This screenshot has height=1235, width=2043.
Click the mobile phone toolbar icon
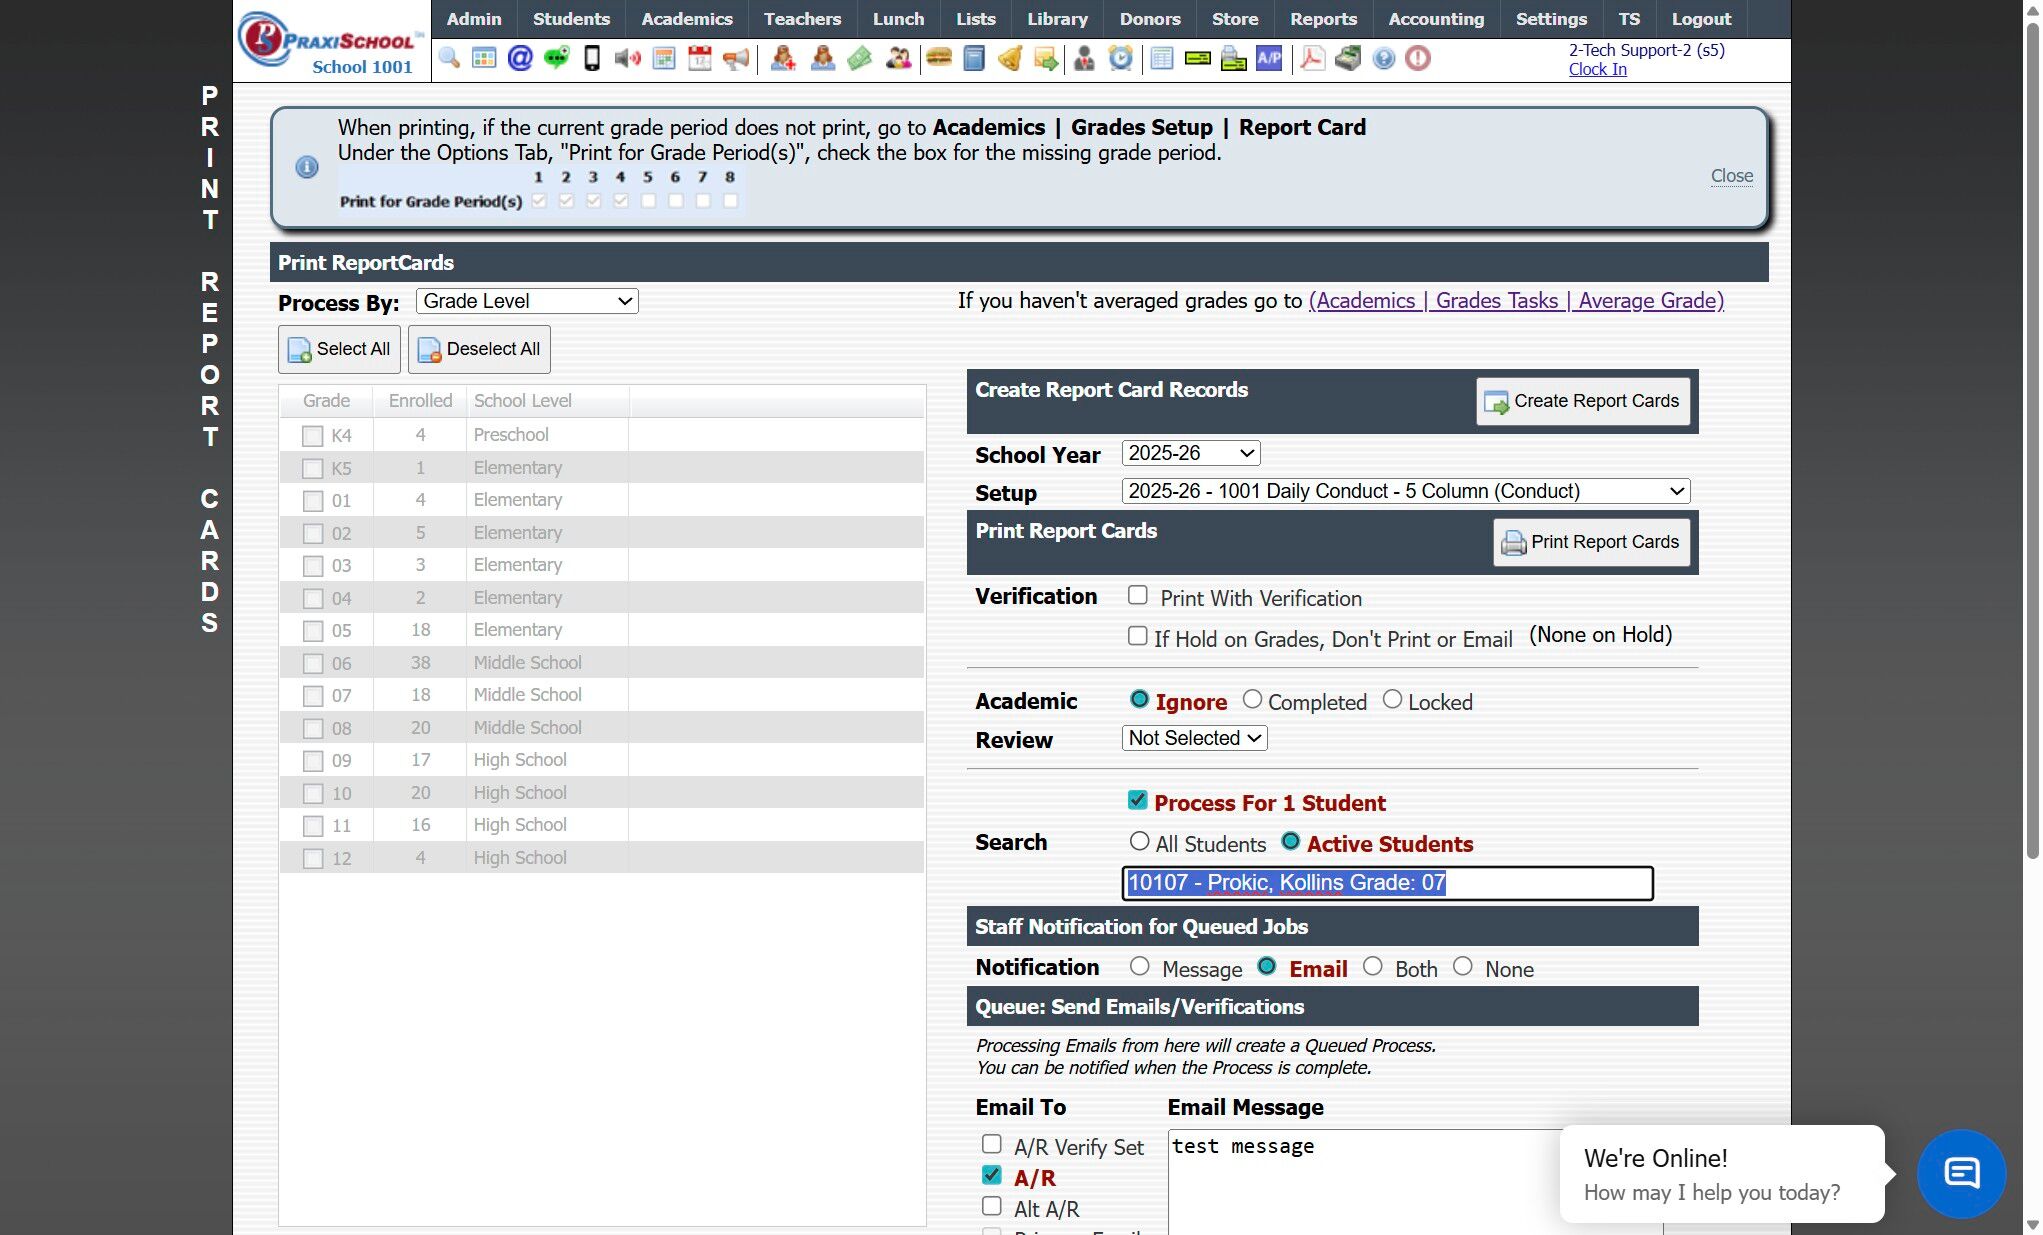pos(592,58)
